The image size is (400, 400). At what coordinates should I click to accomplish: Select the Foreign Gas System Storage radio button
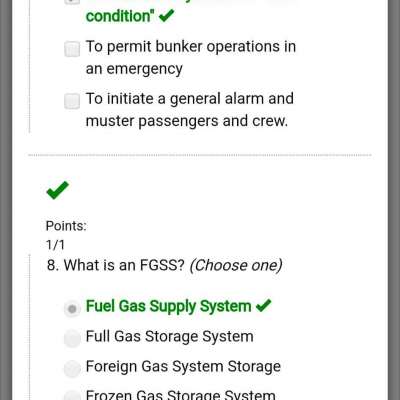click(x=72, y=369)
